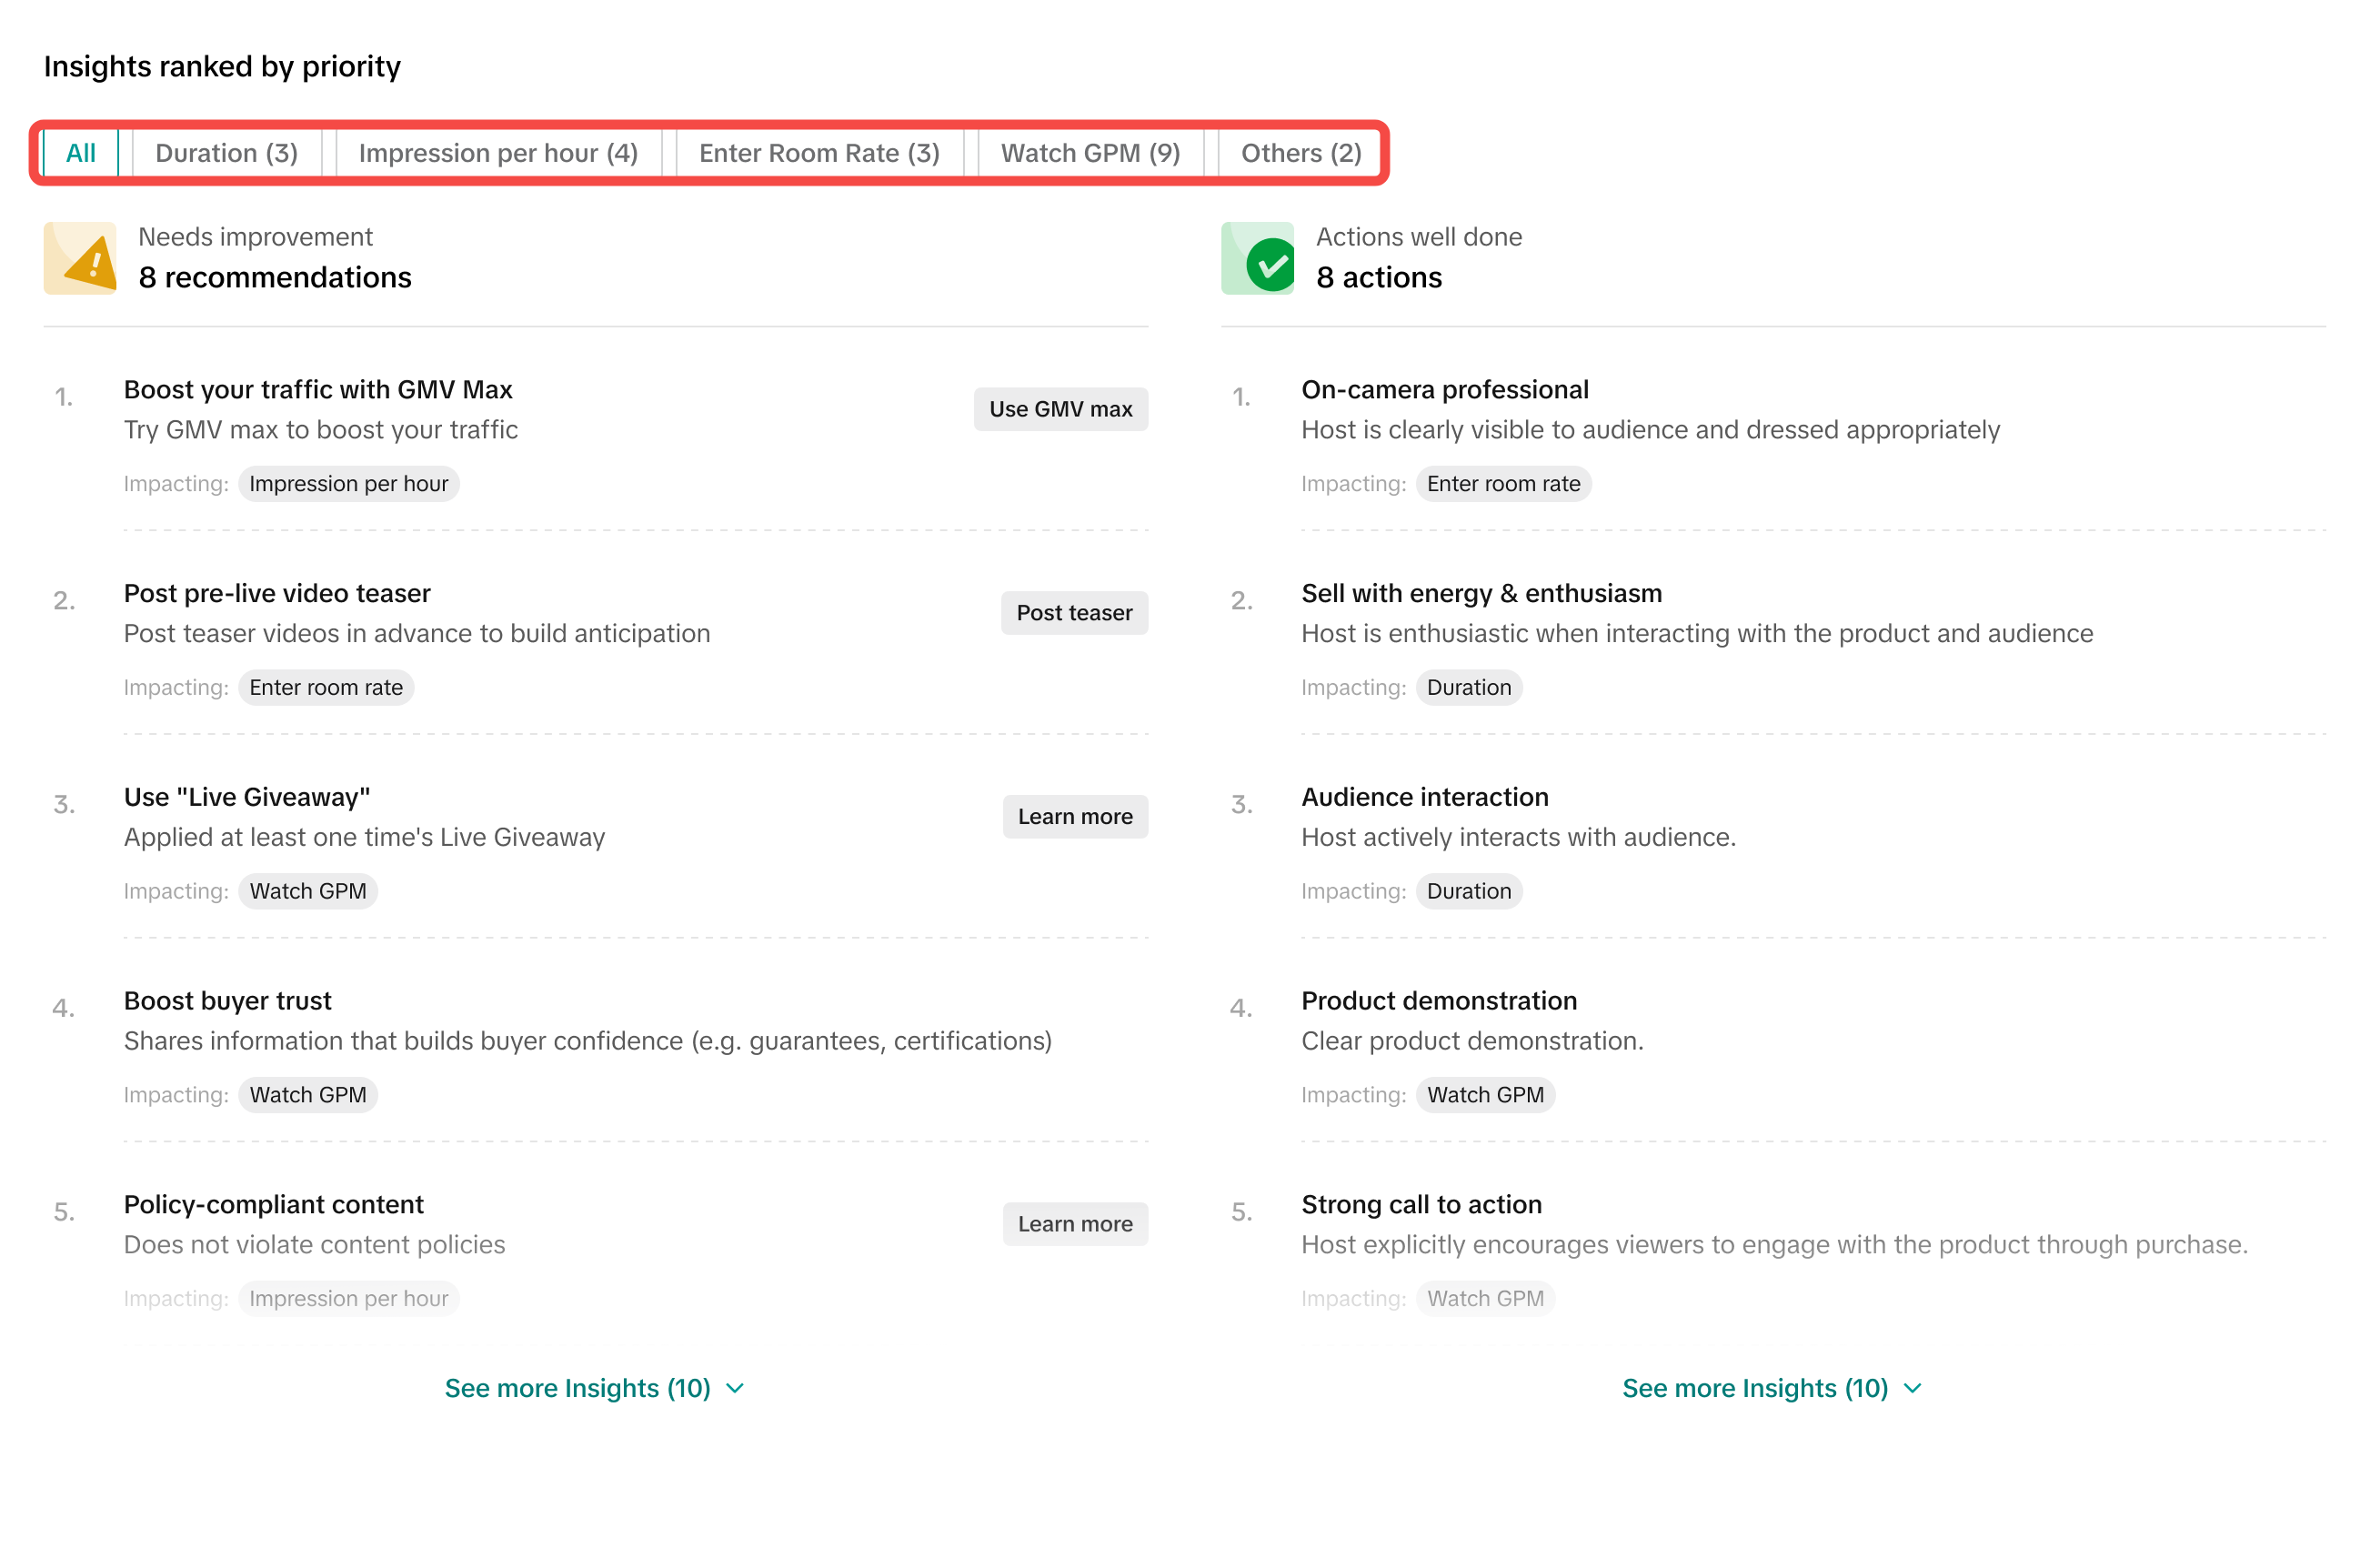Click the On-camera professional action title

(x=1444, y=390)
